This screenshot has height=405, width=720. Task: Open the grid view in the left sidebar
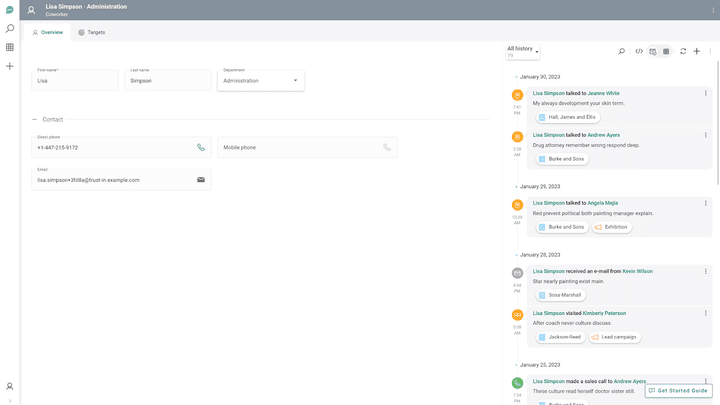[10, 47]
